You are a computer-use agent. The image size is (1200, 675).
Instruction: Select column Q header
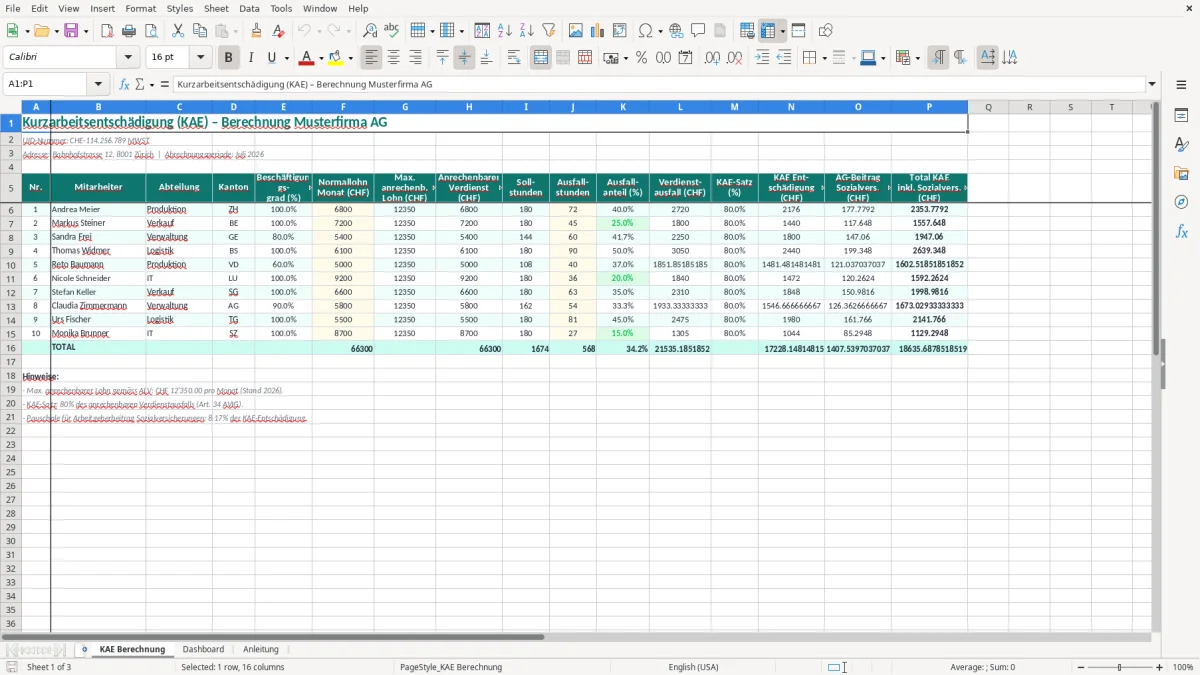coord(988,107)
